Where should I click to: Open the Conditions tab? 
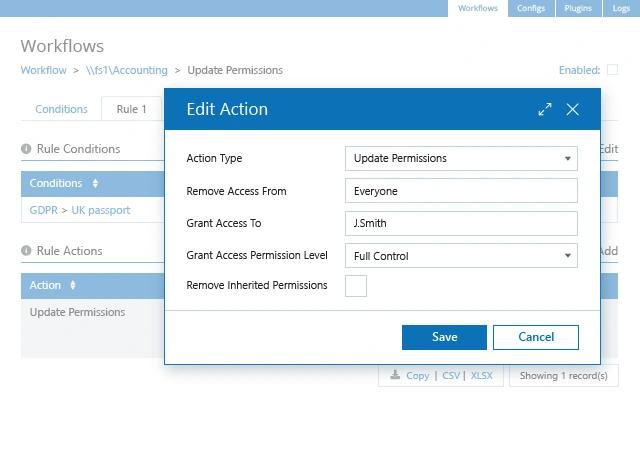point(61,109)
